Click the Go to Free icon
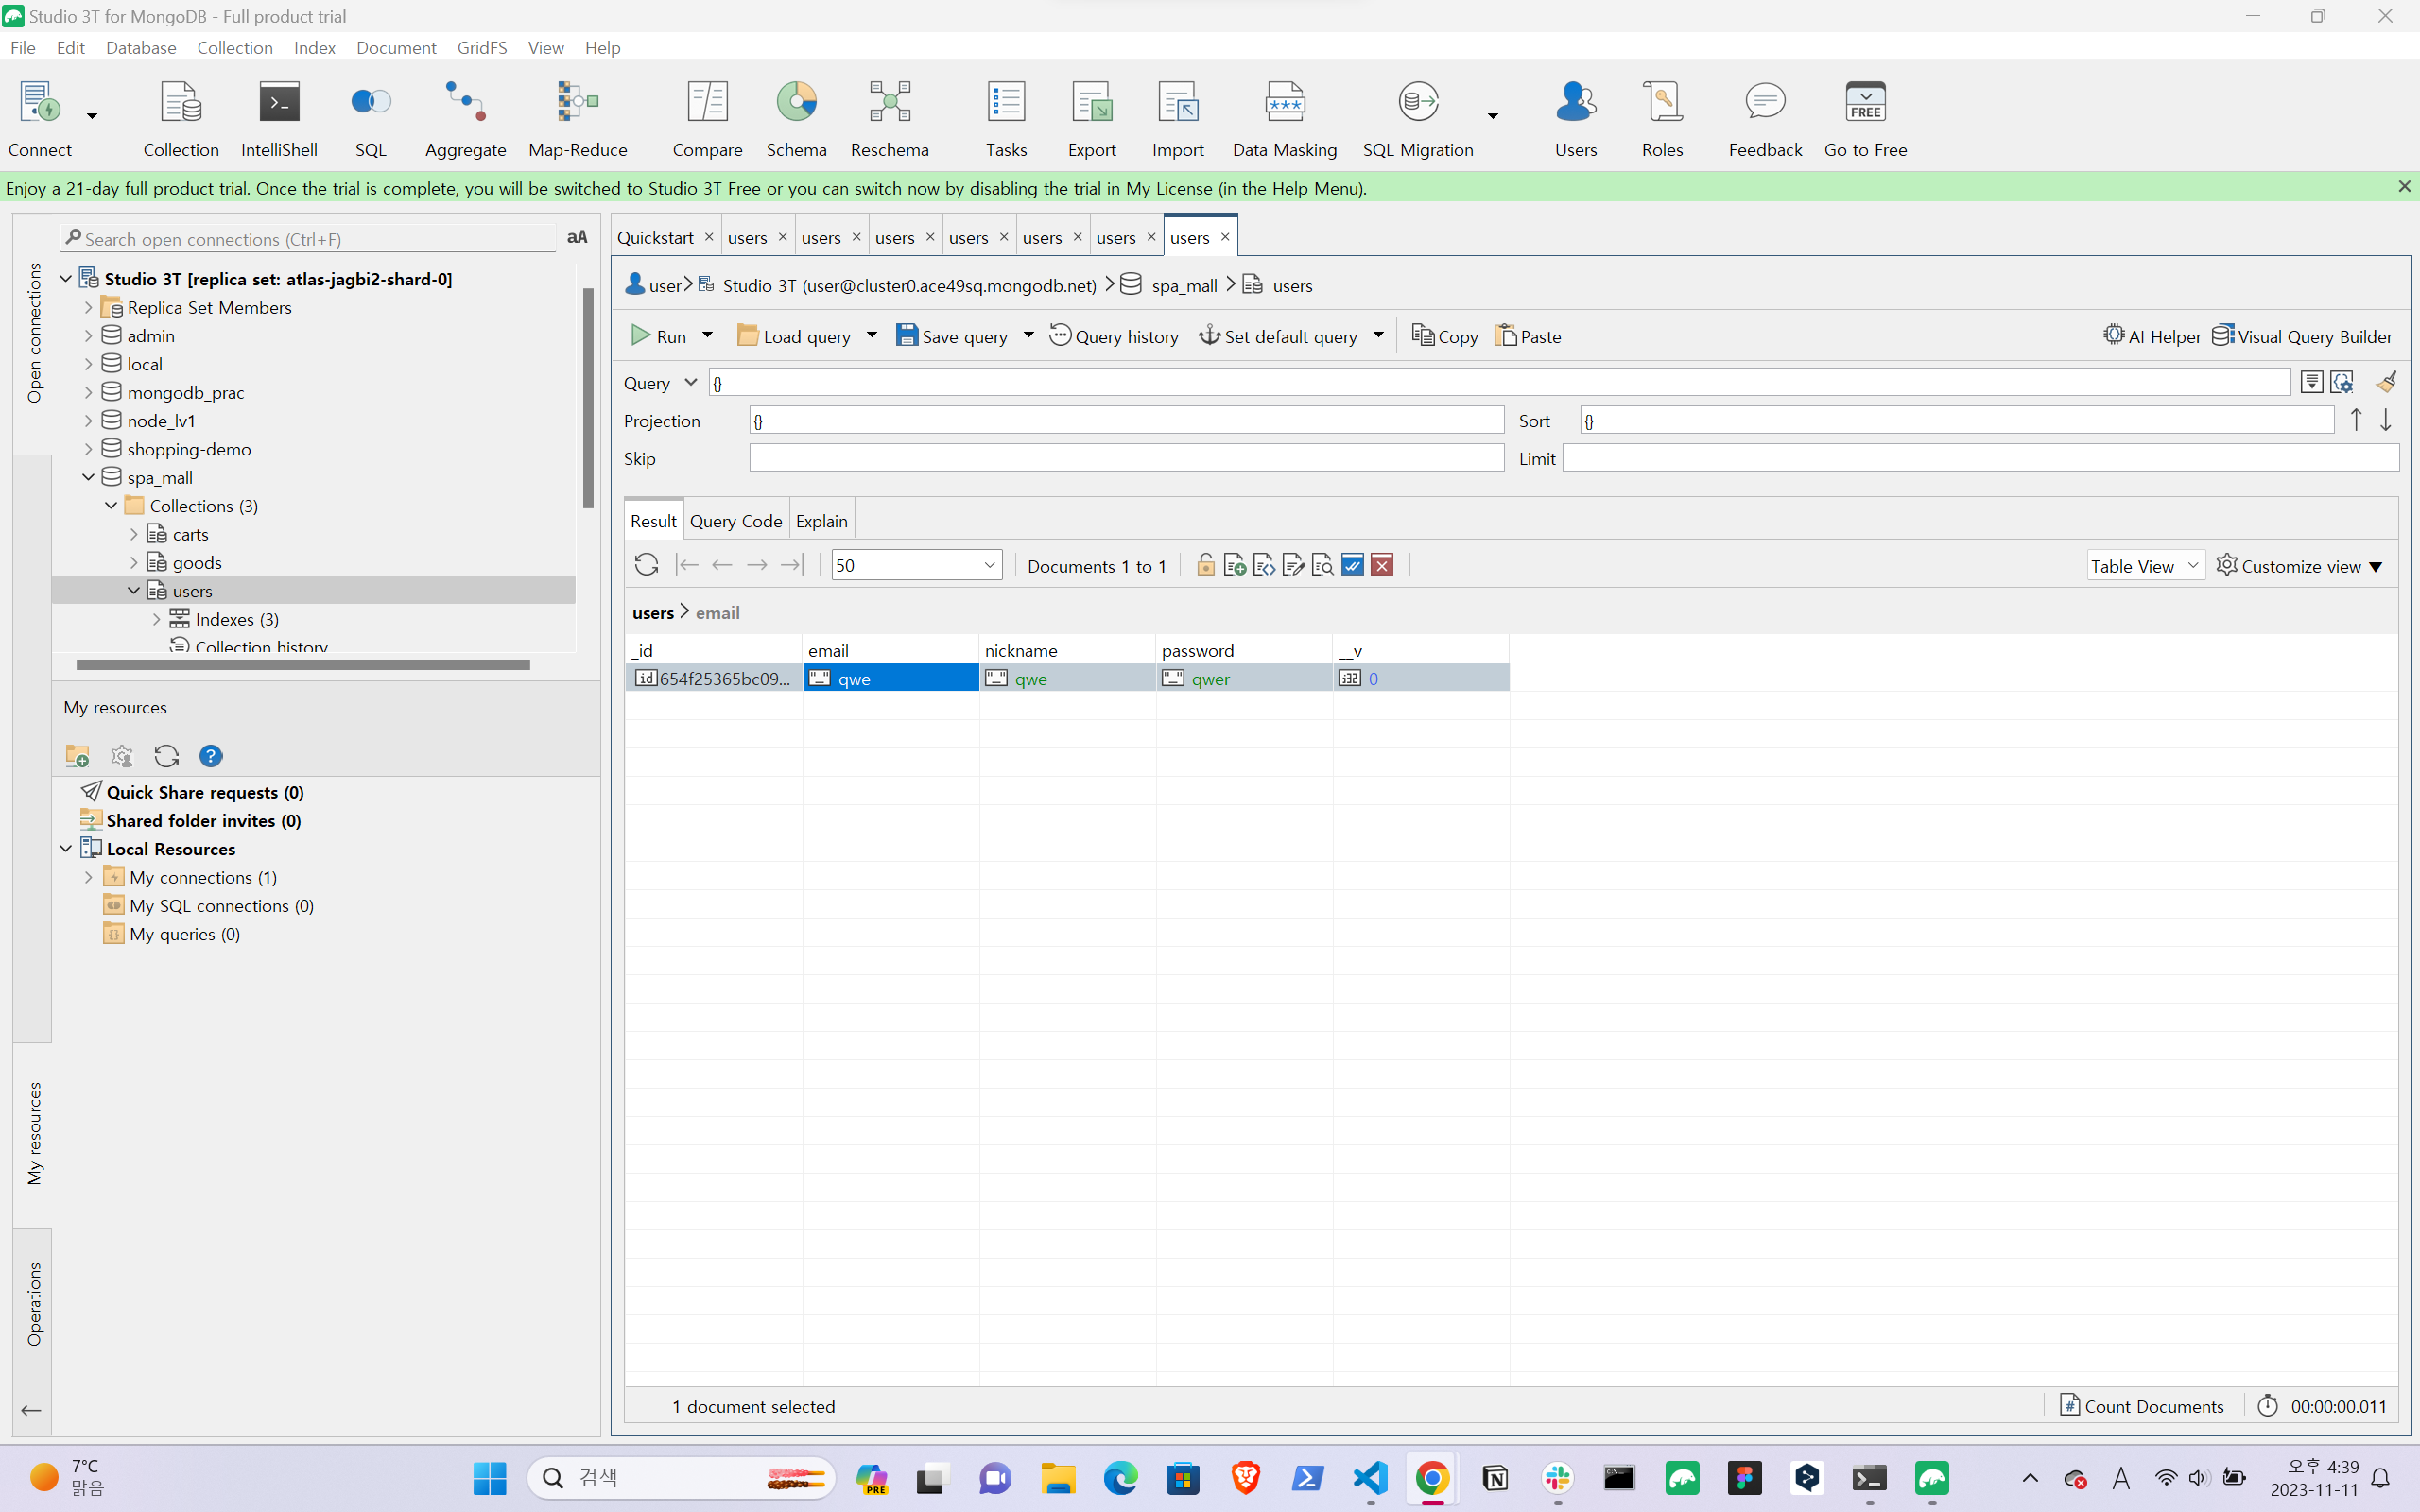Viewport: 2420px width, 1512px height. click(1865, 118)
